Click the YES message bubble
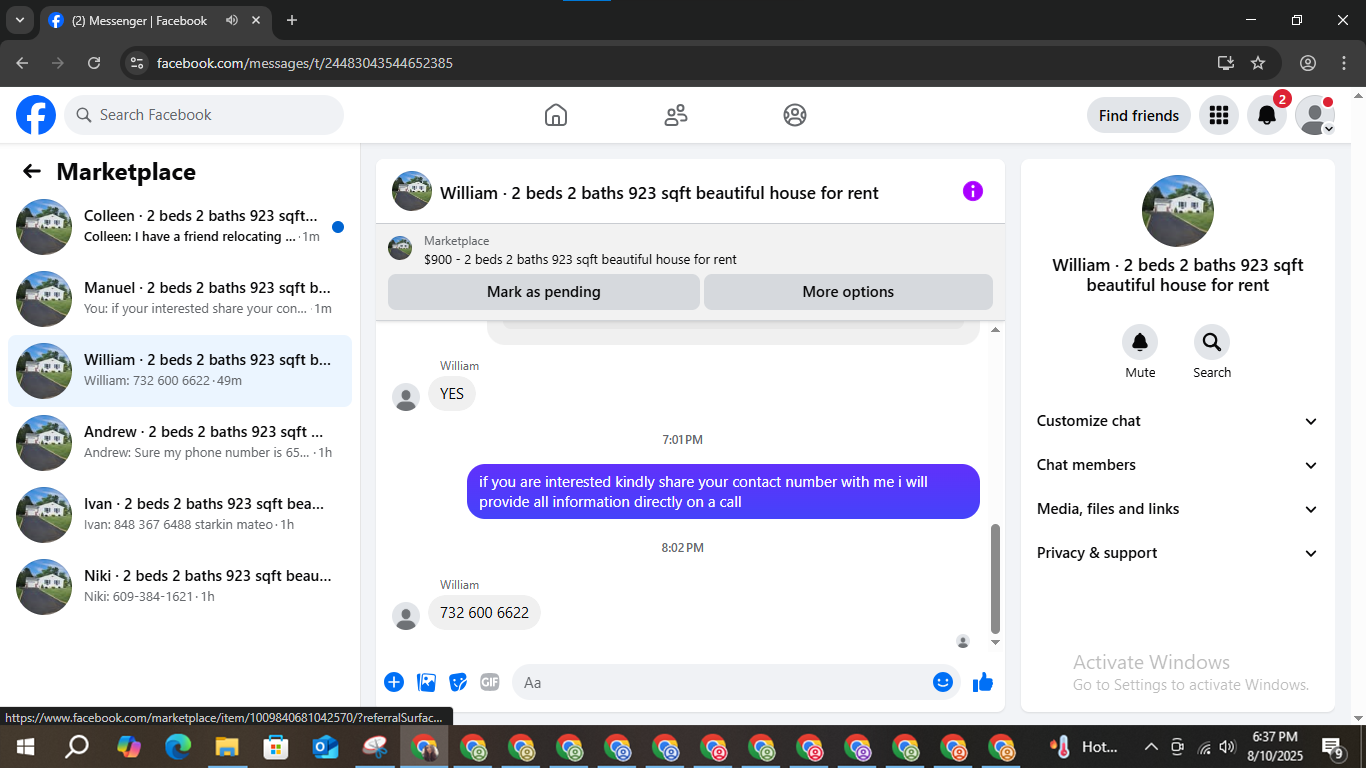This screenshot has width=1366, height=768. click(452, 394)
